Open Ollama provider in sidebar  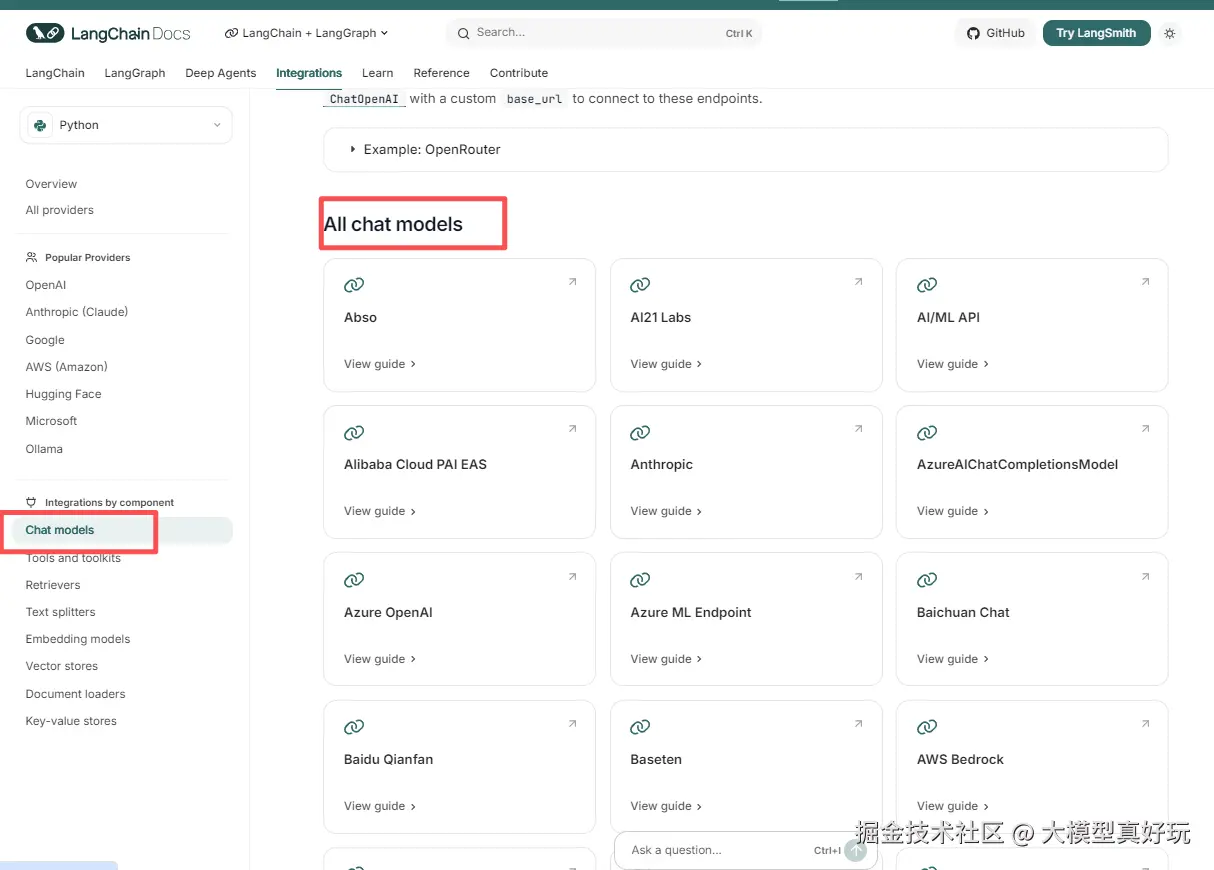pyautogui.click(x=44, y=449)
